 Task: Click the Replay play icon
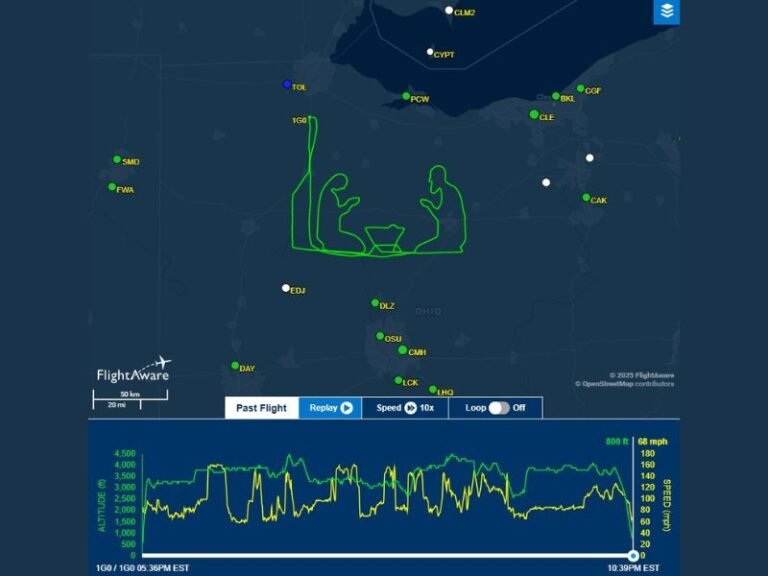point(346,408)
